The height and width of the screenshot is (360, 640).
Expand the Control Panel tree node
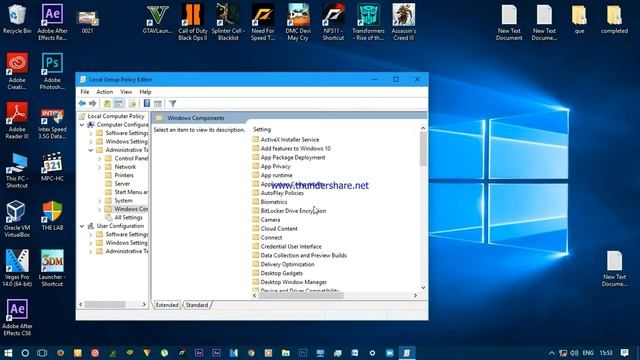coord(100,158)
